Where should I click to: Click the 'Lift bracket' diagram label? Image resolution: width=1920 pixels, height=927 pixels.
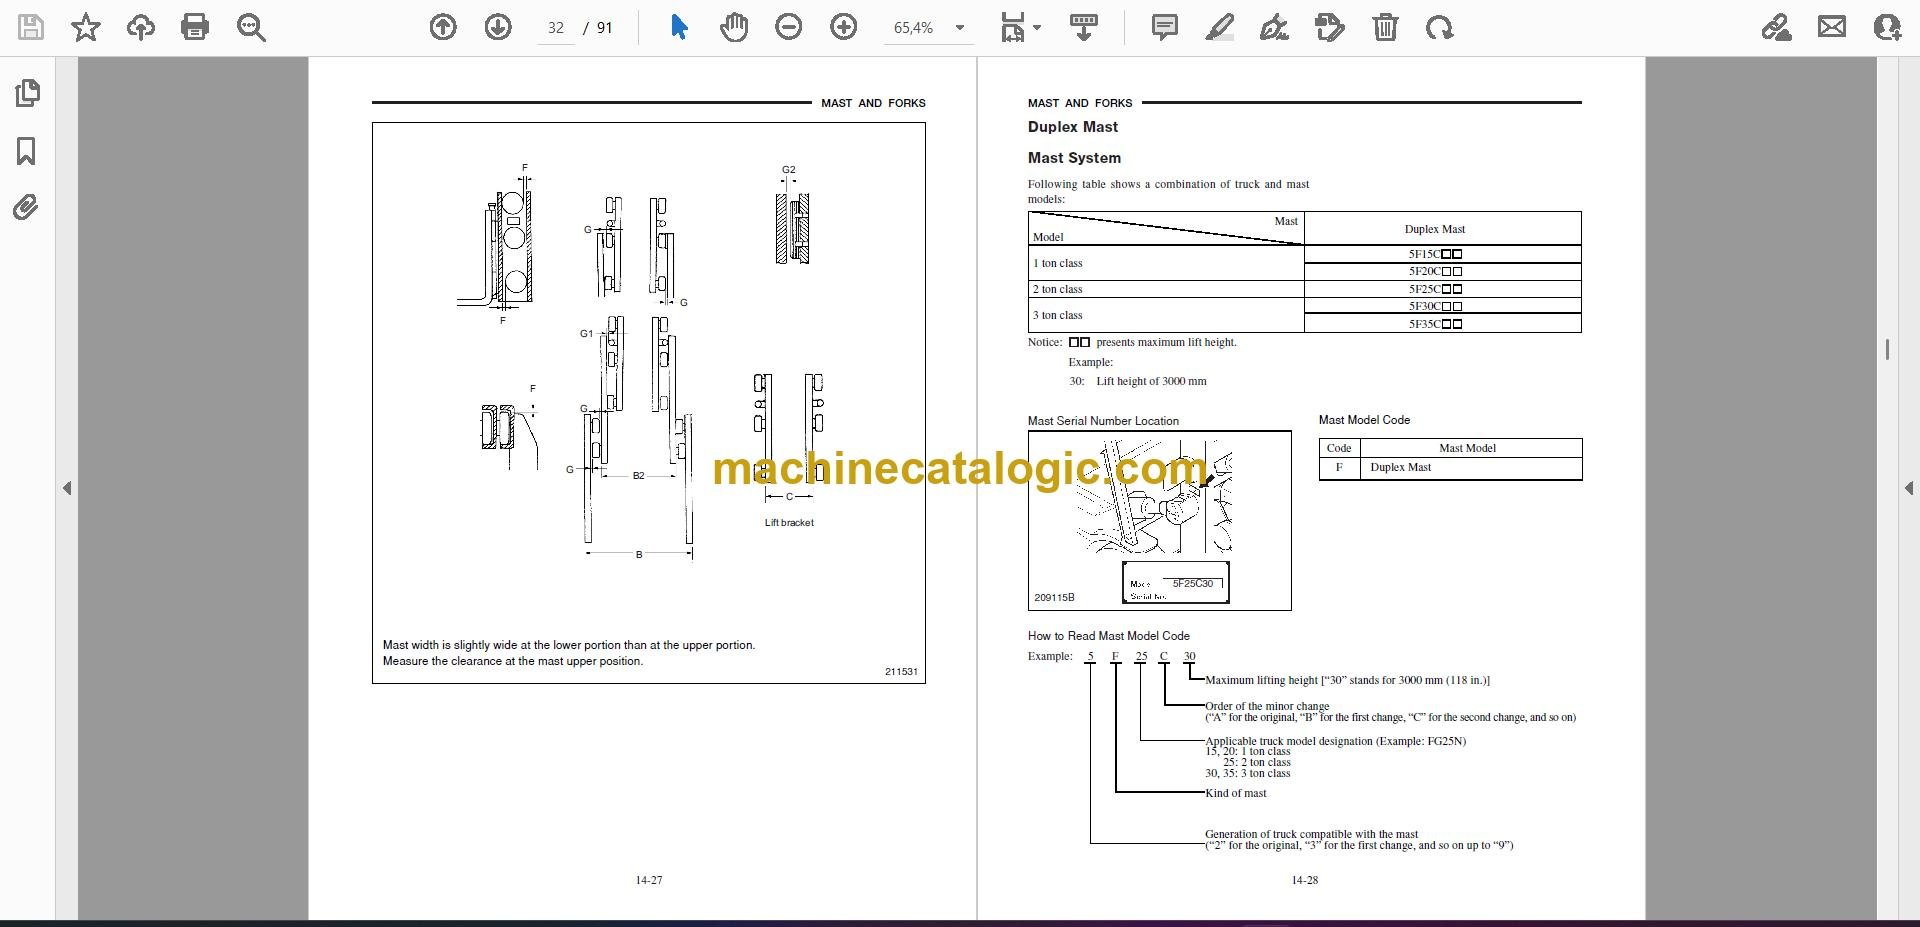pyautogui.click(x=789, y=522)
